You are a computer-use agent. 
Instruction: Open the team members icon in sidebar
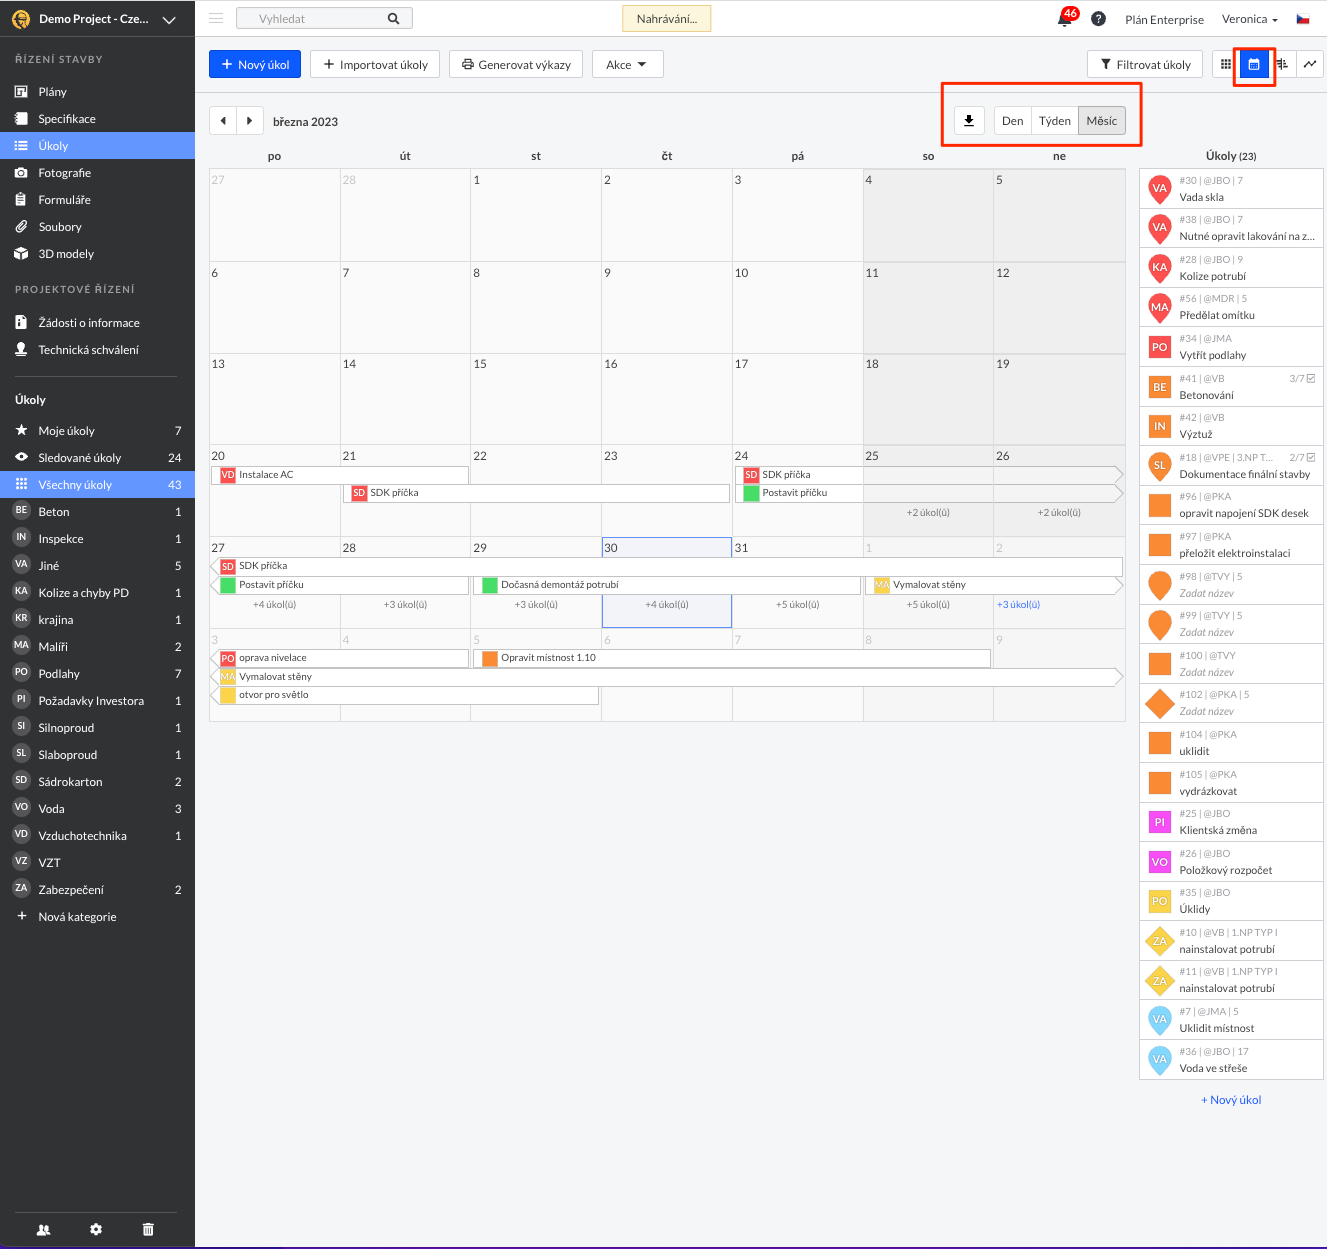43,1230
